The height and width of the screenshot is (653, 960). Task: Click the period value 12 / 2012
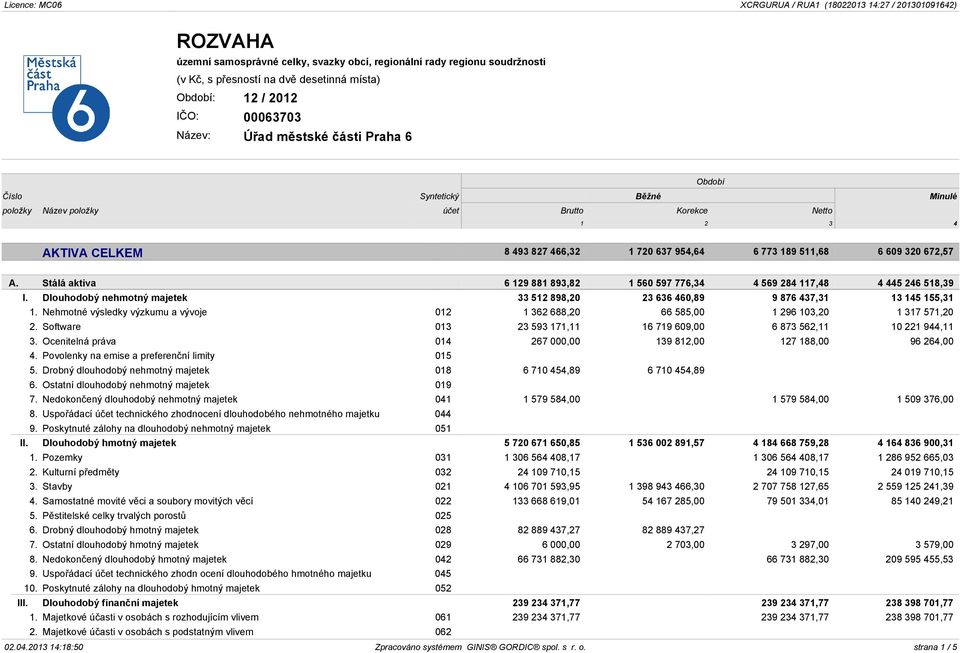[x=270, y=98]
